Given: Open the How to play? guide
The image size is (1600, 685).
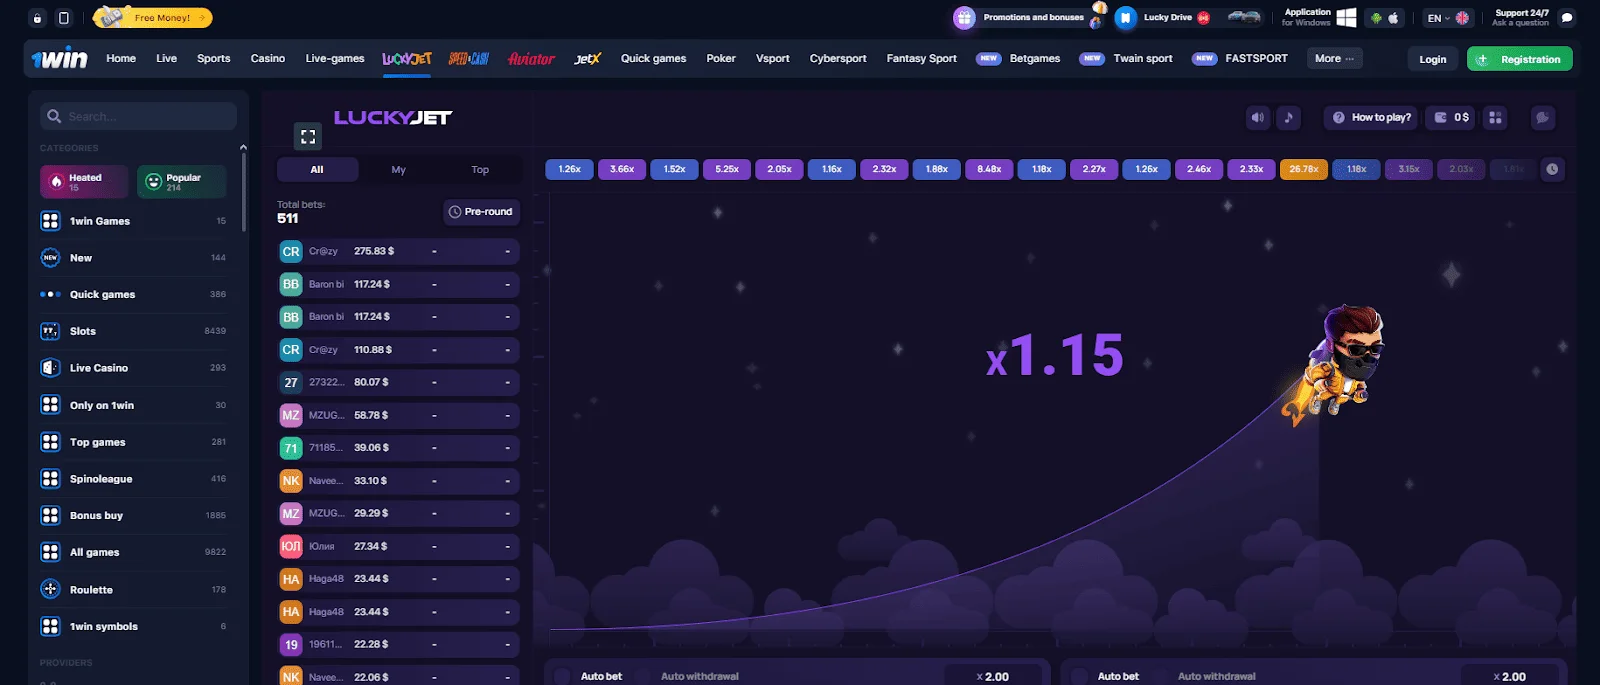Looking at the screenshot, I should click(1371, 118).
